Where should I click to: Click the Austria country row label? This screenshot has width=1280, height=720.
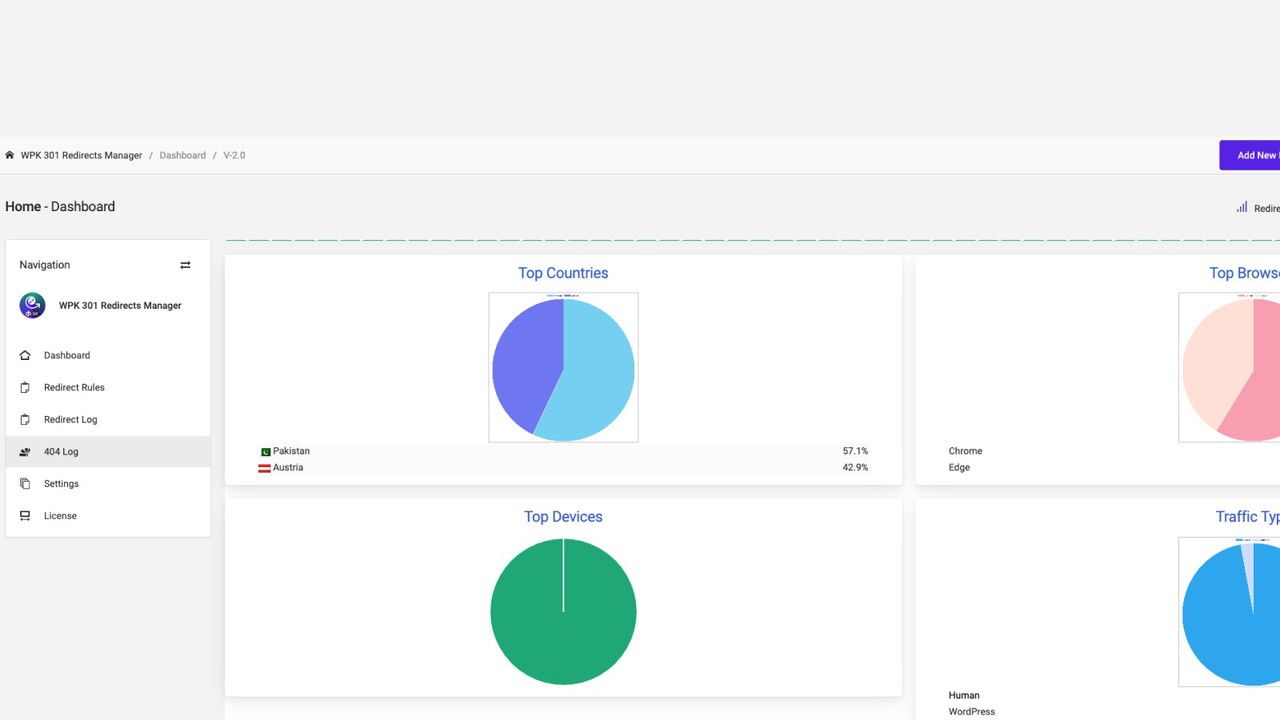coord(288,467)
